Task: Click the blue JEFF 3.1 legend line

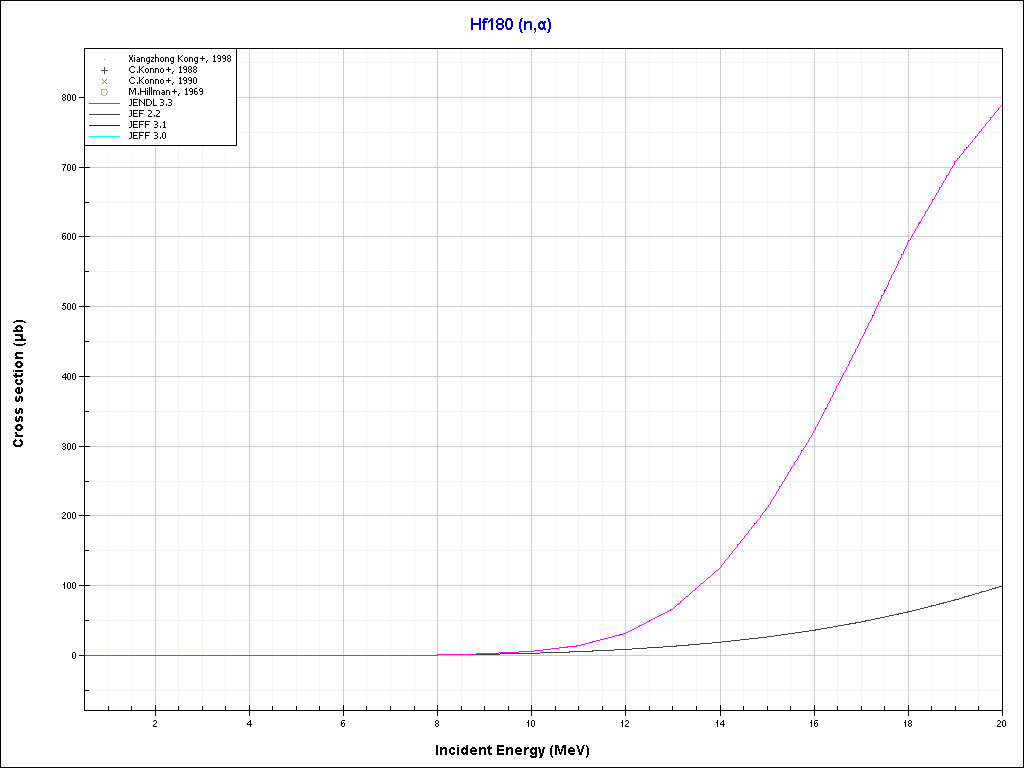Action: pos(104,125)
